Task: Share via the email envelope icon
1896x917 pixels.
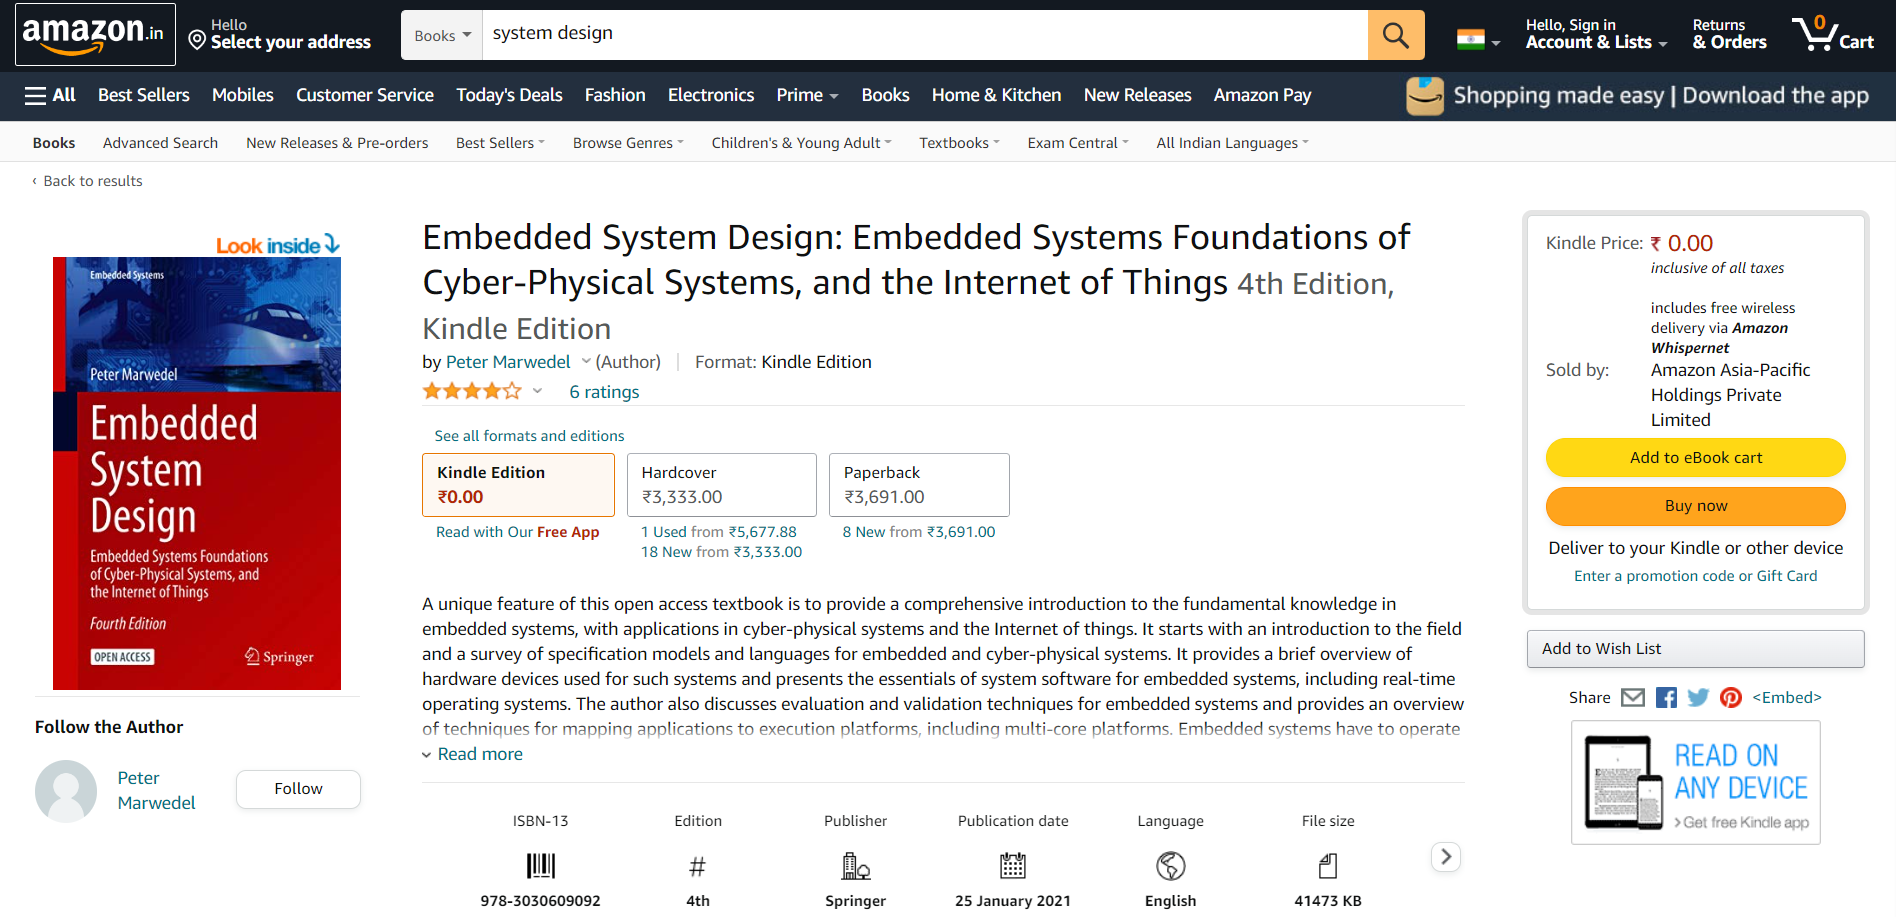Action: [x=1632, y=698]
